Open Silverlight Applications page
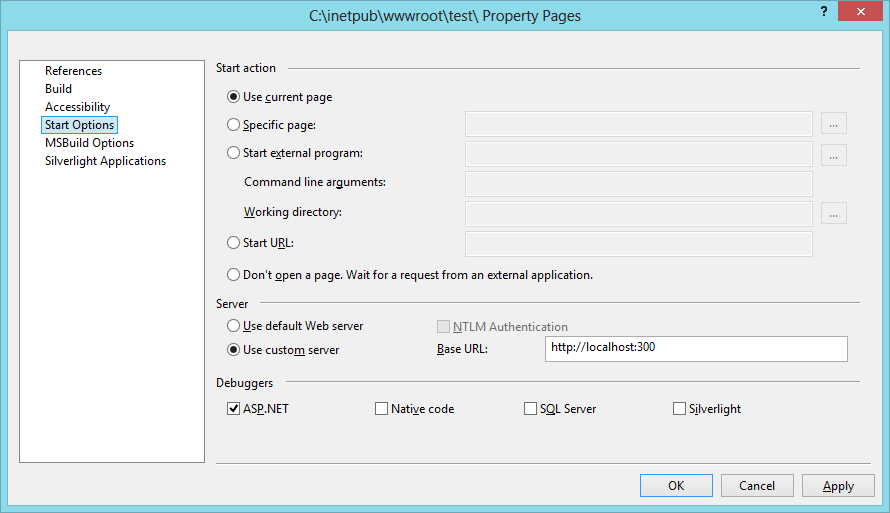 tap(106, 161)
